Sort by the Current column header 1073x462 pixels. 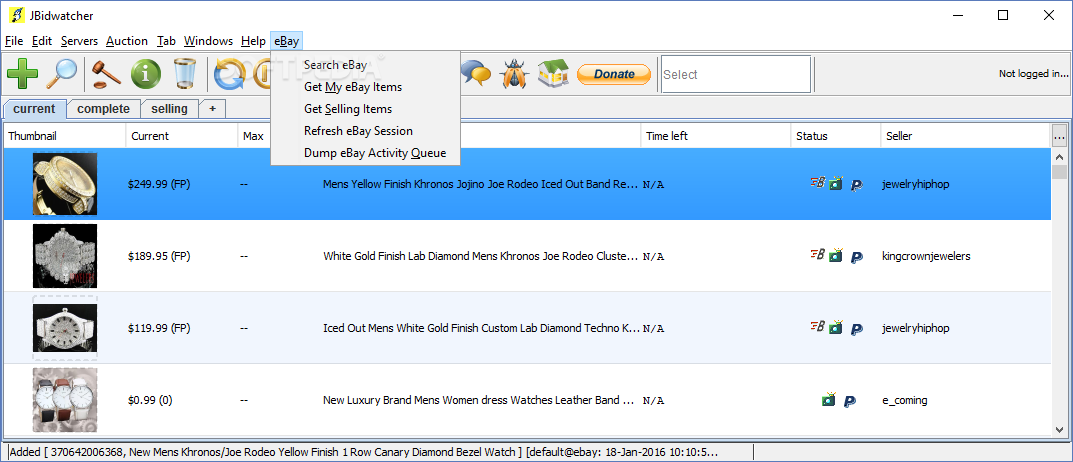pos(182,136)
